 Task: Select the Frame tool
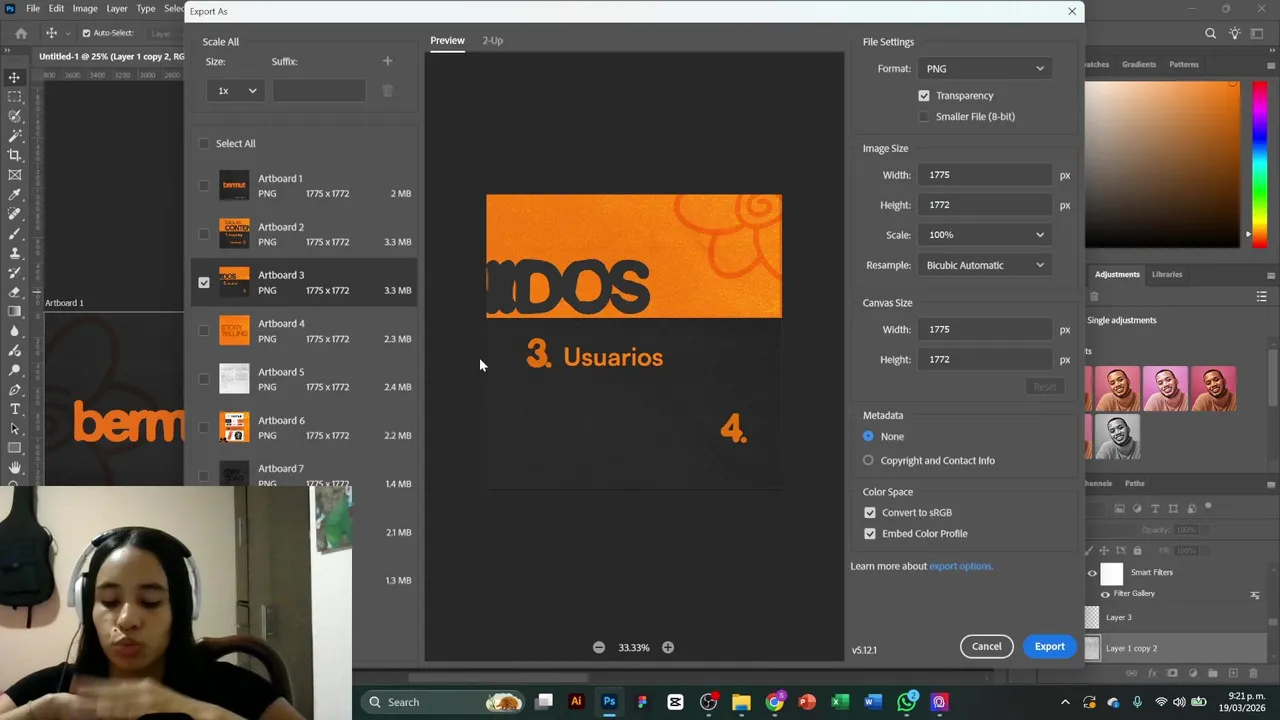[x=14, y=175]
